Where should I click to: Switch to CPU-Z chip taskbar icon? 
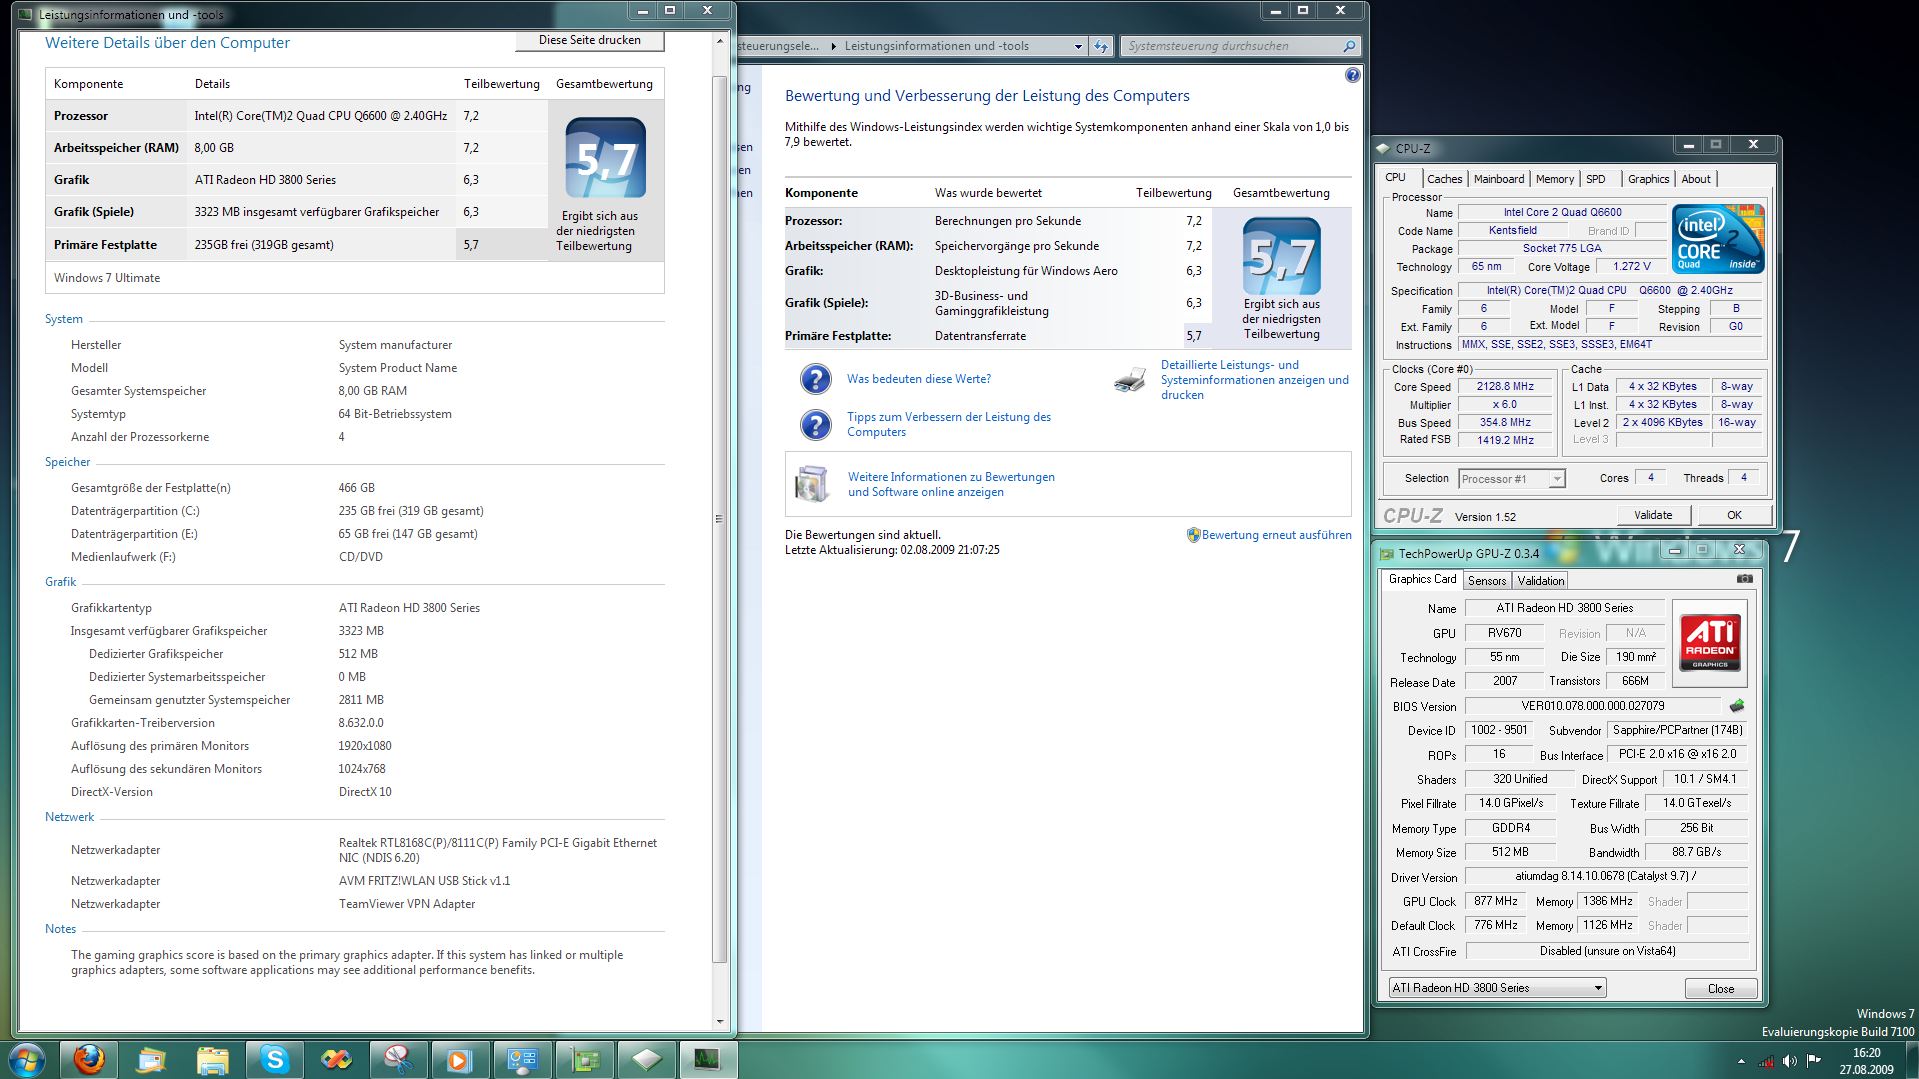646,1059
